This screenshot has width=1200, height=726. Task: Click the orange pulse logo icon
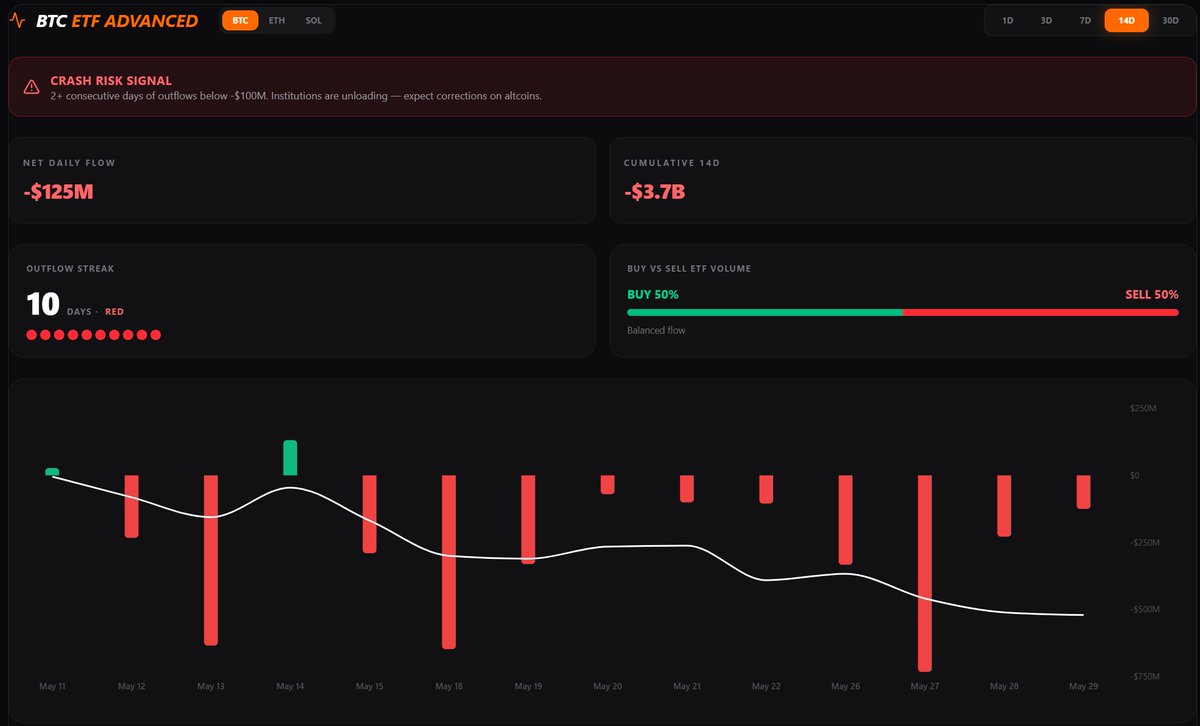17,21
